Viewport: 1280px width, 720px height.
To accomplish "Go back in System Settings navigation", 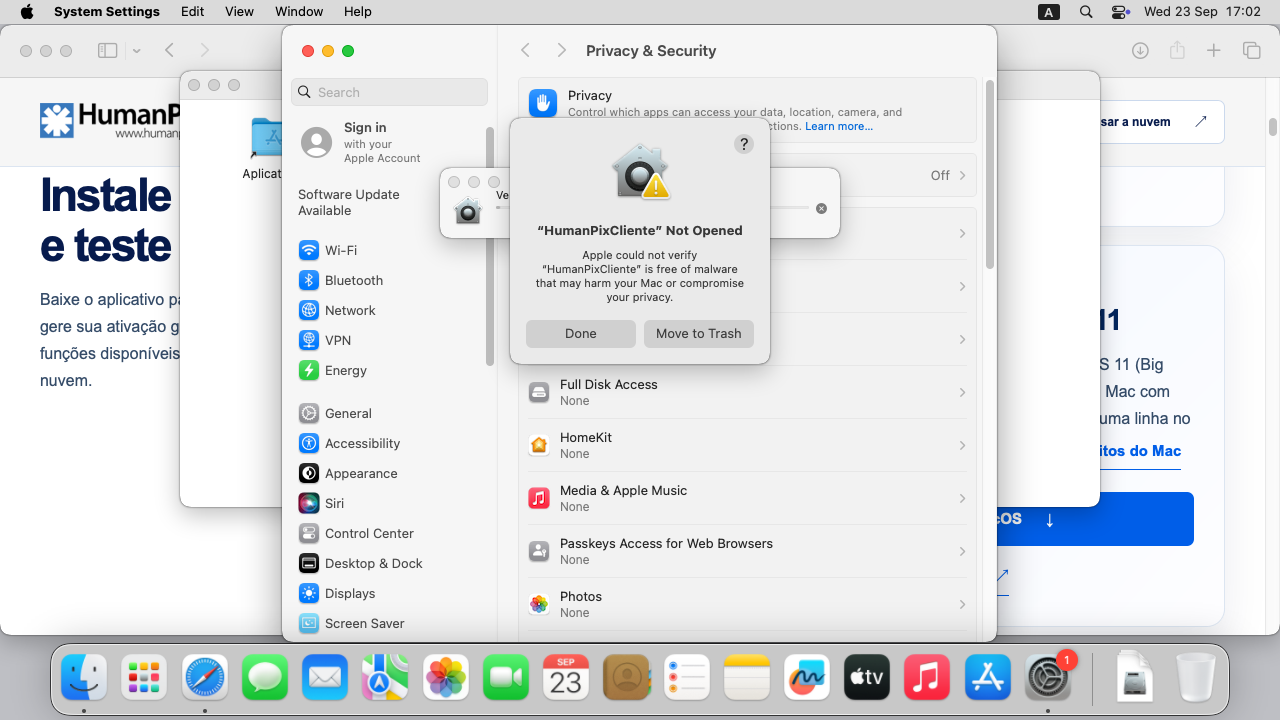I will [526, 50].
